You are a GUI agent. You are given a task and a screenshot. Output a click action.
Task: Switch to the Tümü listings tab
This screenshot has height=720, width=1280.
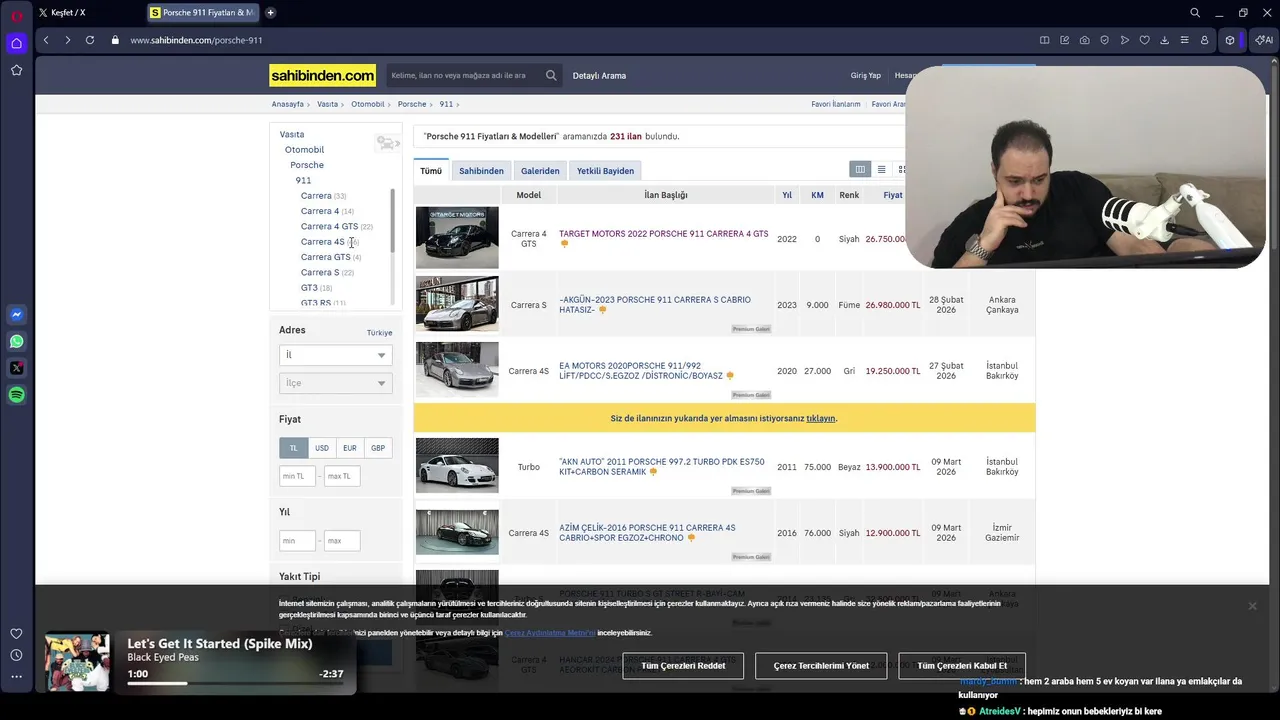pos(431,171)
